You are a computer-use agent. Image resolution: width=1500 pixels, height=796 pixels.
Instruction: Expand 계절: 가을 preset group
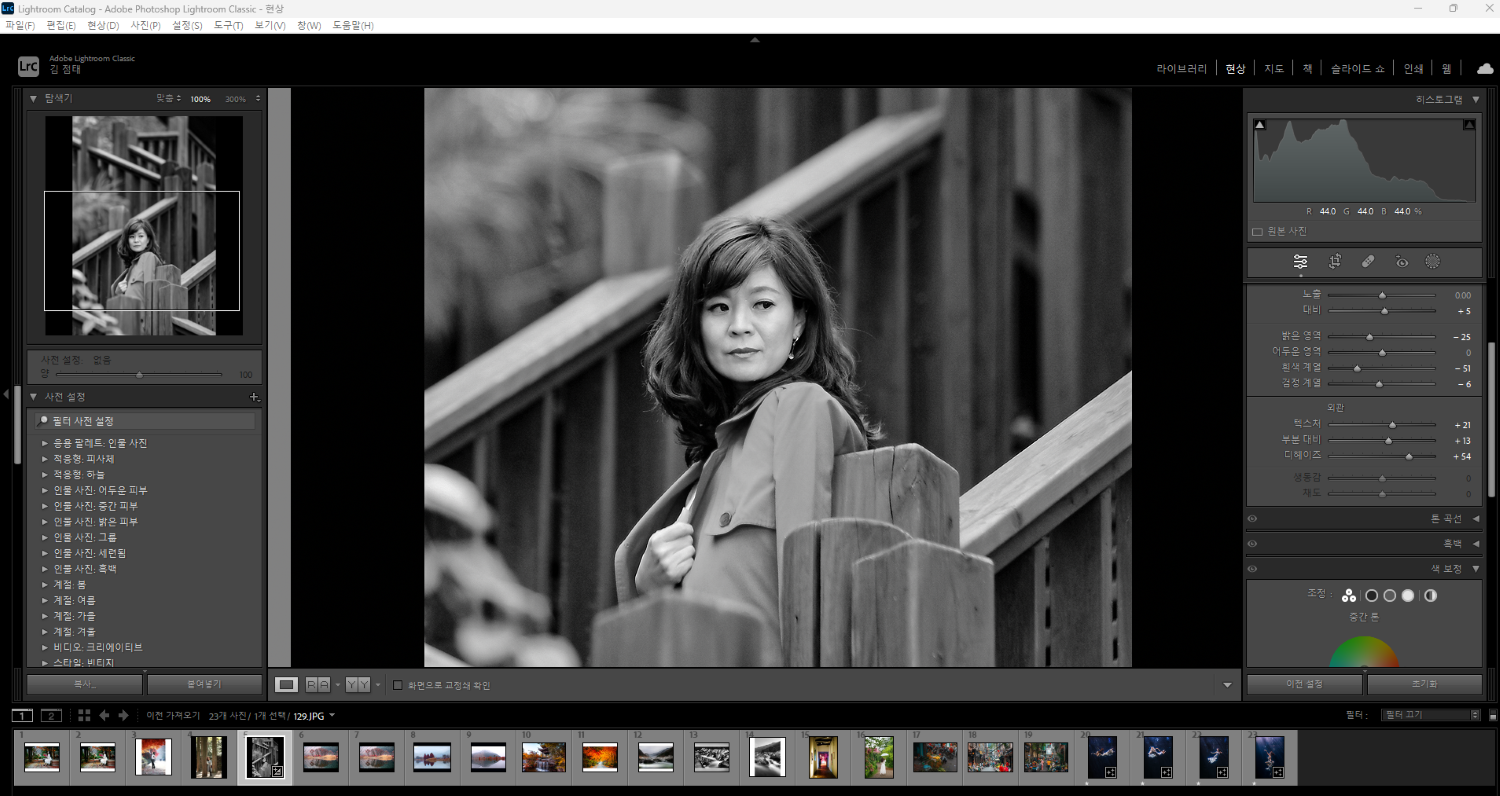tap(44, 616)
